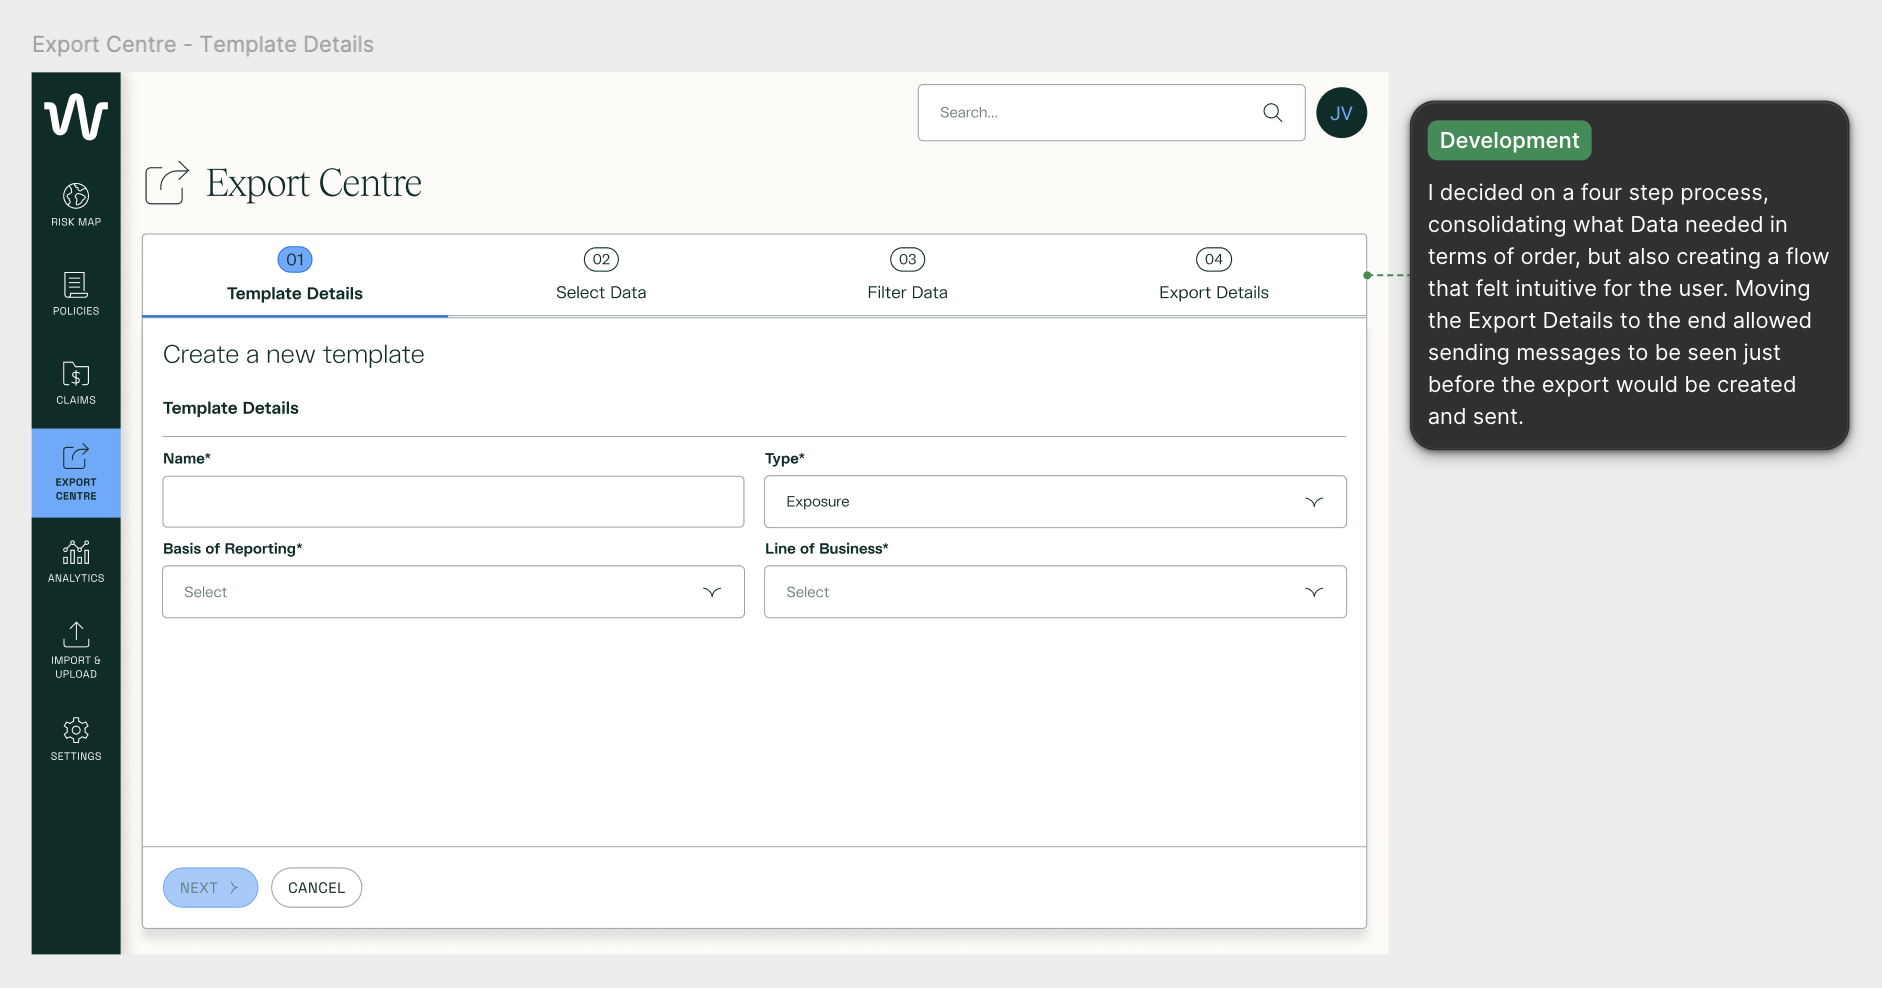The width and height of the screenshot is (1882, 988).
Task: Click the 'Create a new template' heading
Action: coord(293,355)
